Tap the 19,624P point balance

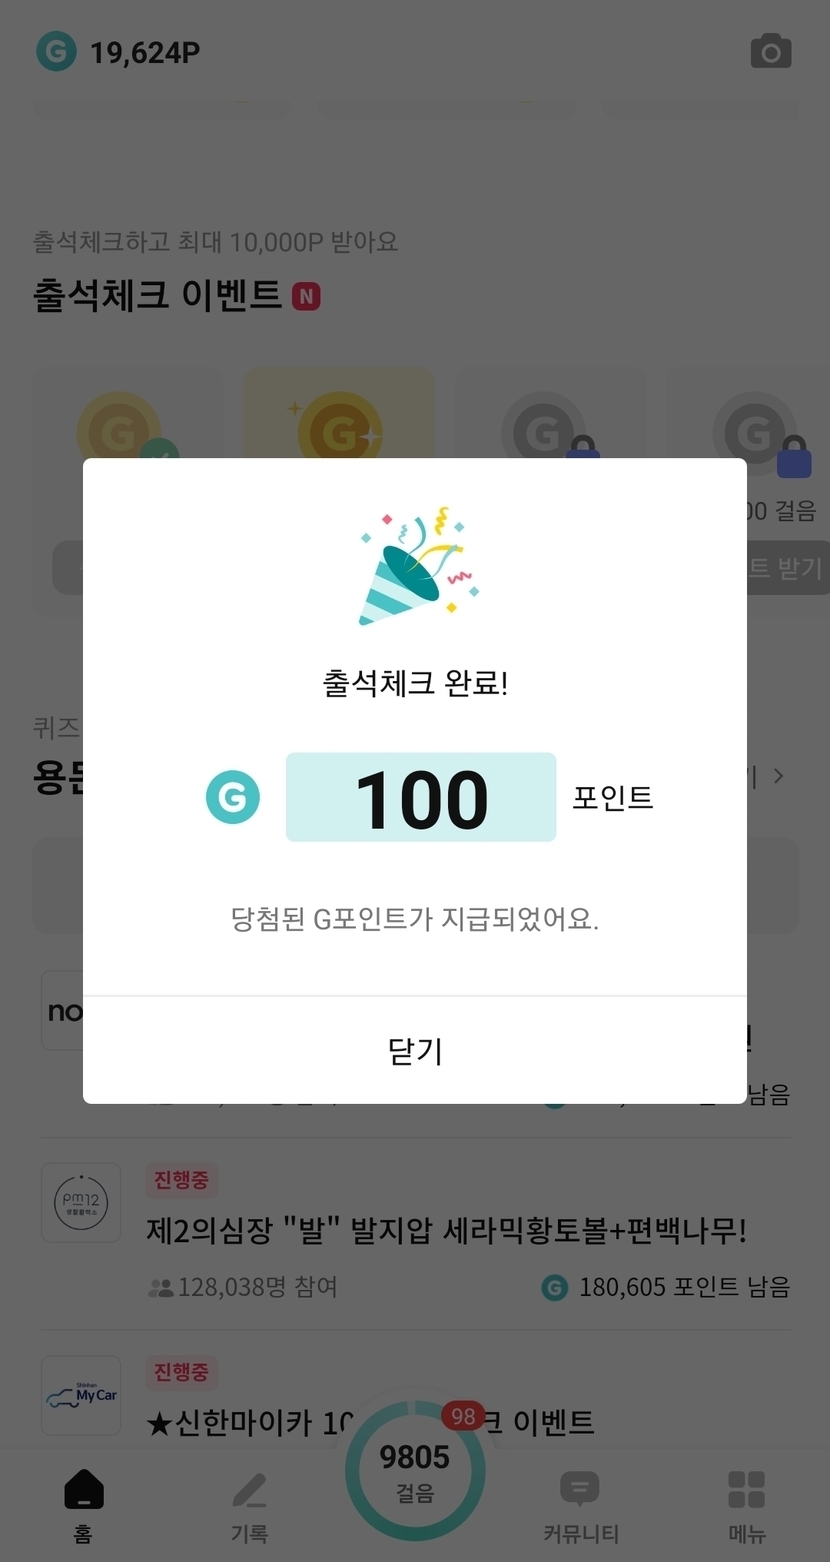pos(145,52)
